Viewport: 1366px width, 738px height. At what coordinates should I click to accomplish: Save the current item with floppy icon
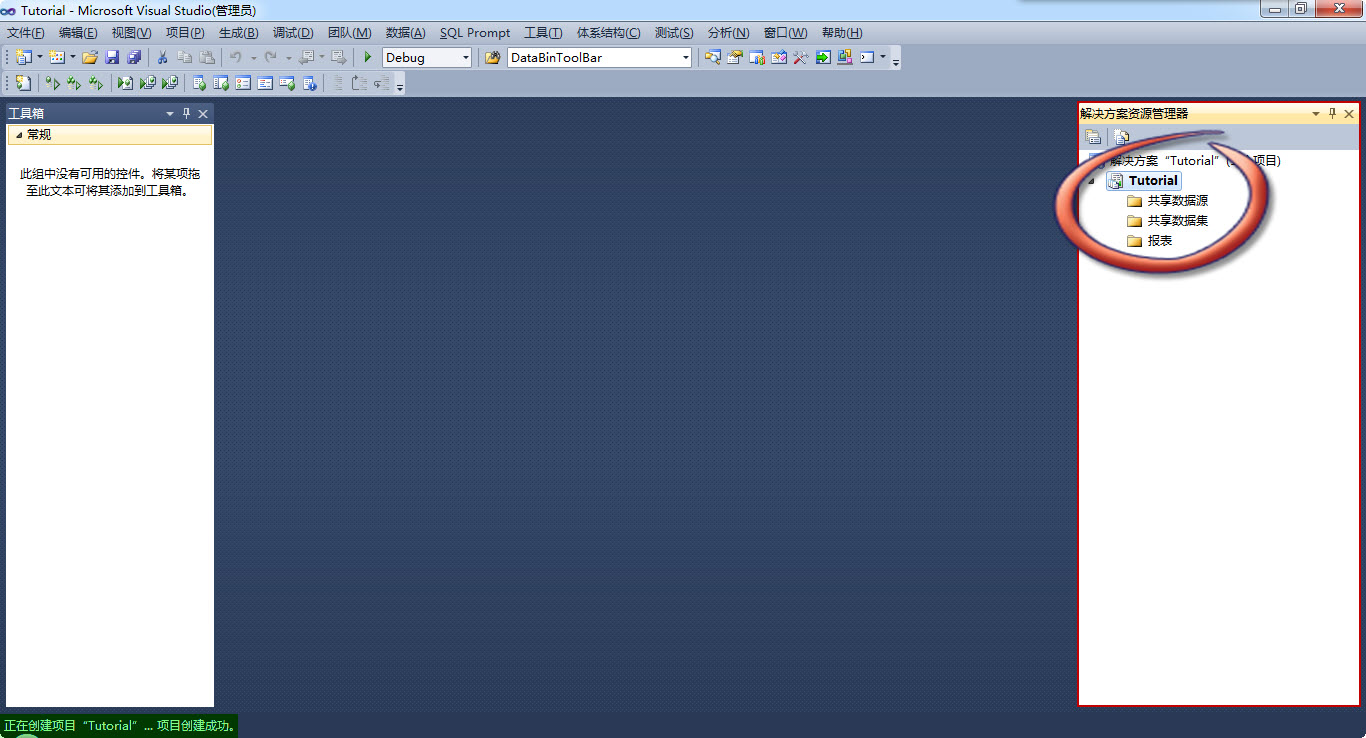point(112,58)
